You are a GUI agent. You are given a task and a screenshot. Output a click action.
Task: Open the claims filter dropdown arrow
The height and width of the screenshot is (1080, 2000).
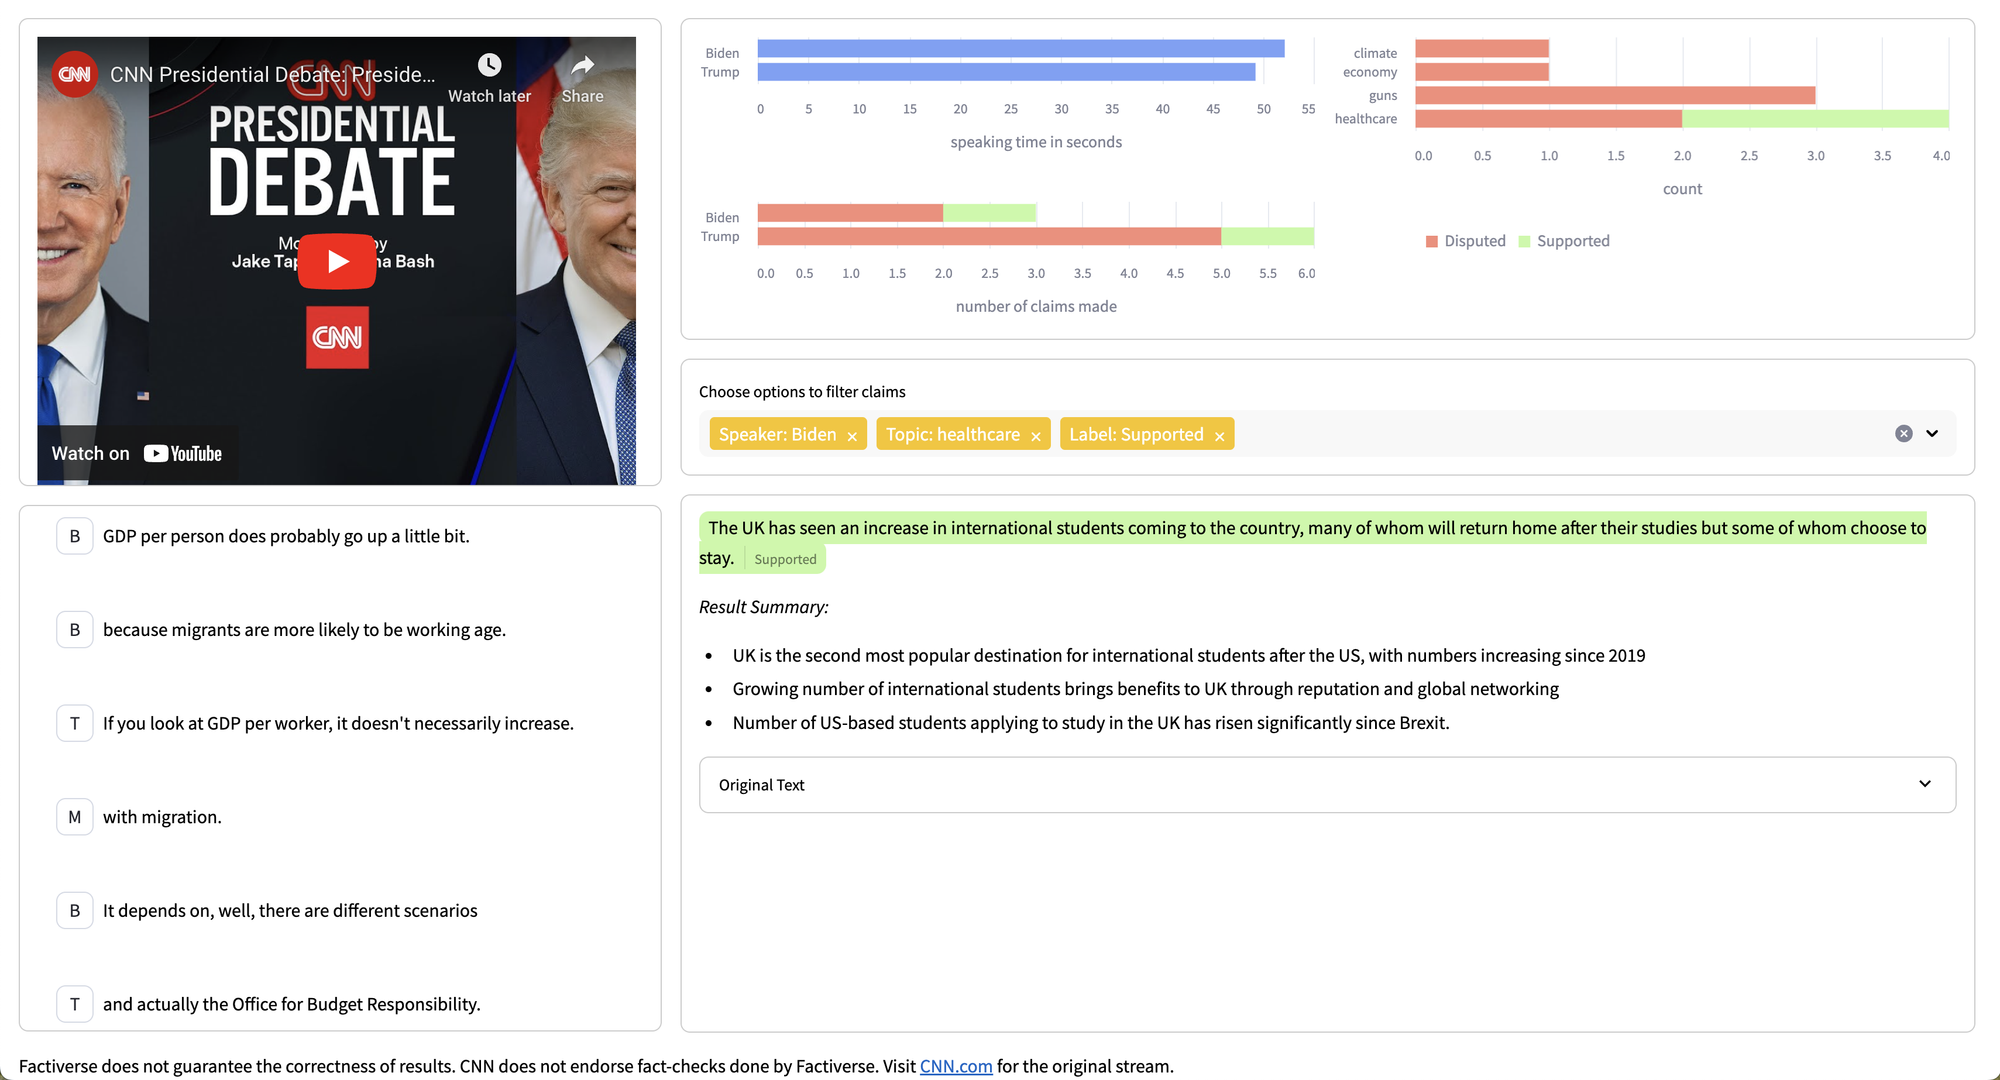1932,433
